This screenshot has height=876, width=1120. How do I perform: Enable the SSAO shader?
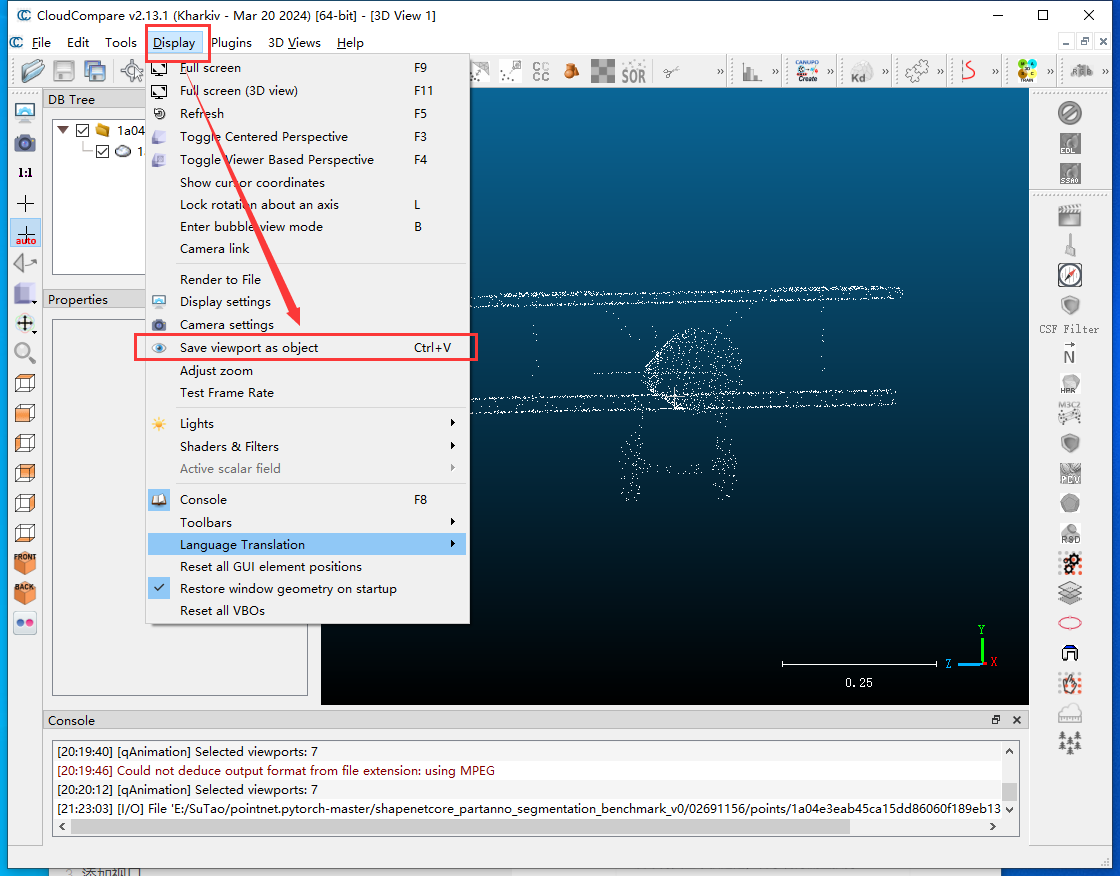tap(1069, 175)
